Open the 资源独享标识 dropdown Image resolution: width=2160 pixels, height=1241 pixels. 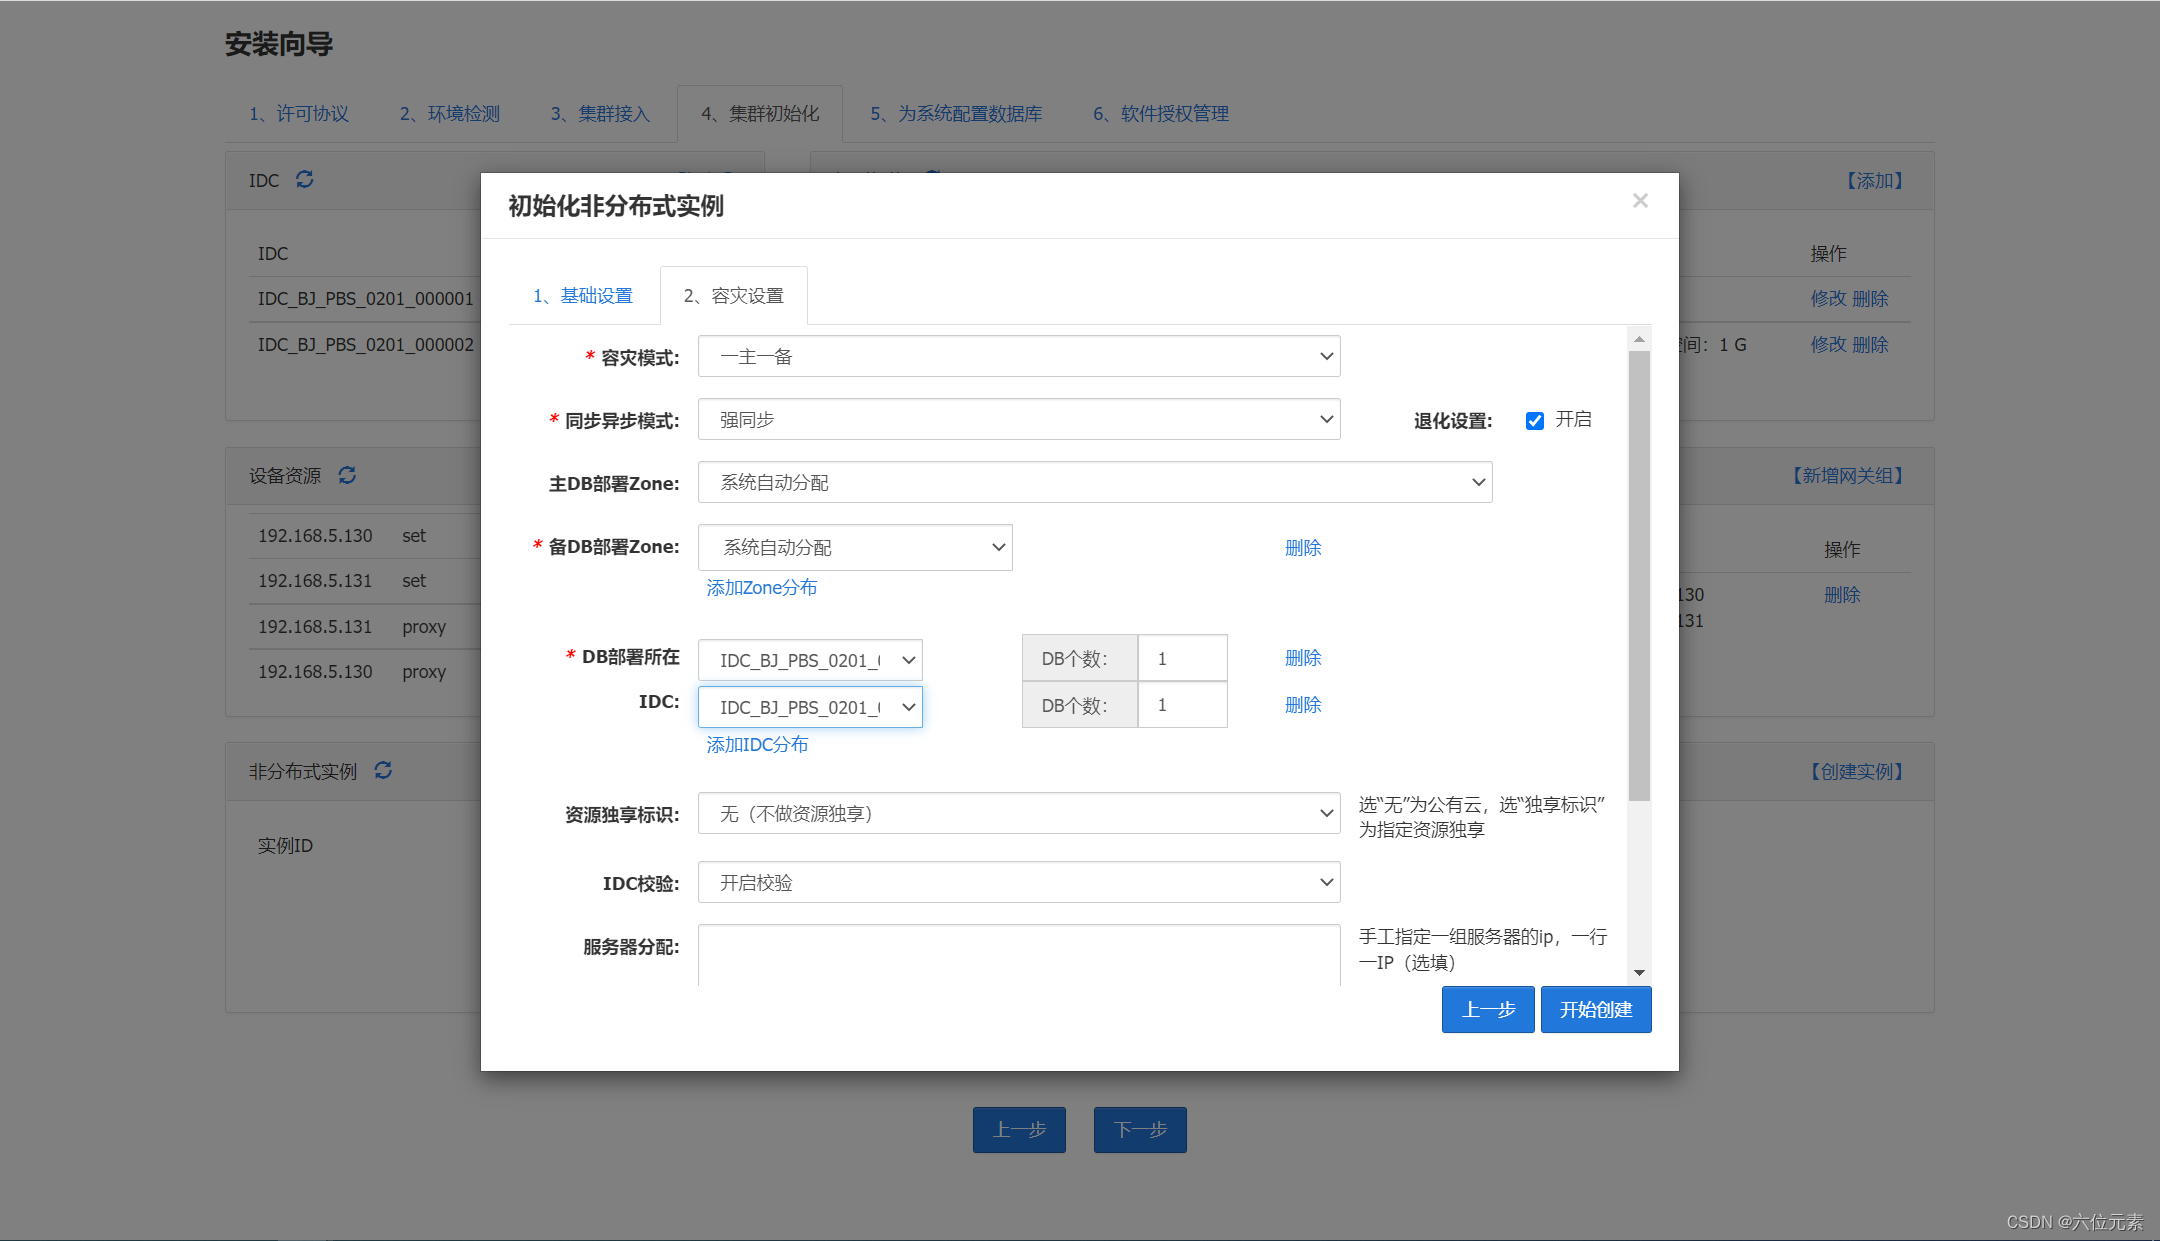pyautogui.click(x=1018, y=814)
